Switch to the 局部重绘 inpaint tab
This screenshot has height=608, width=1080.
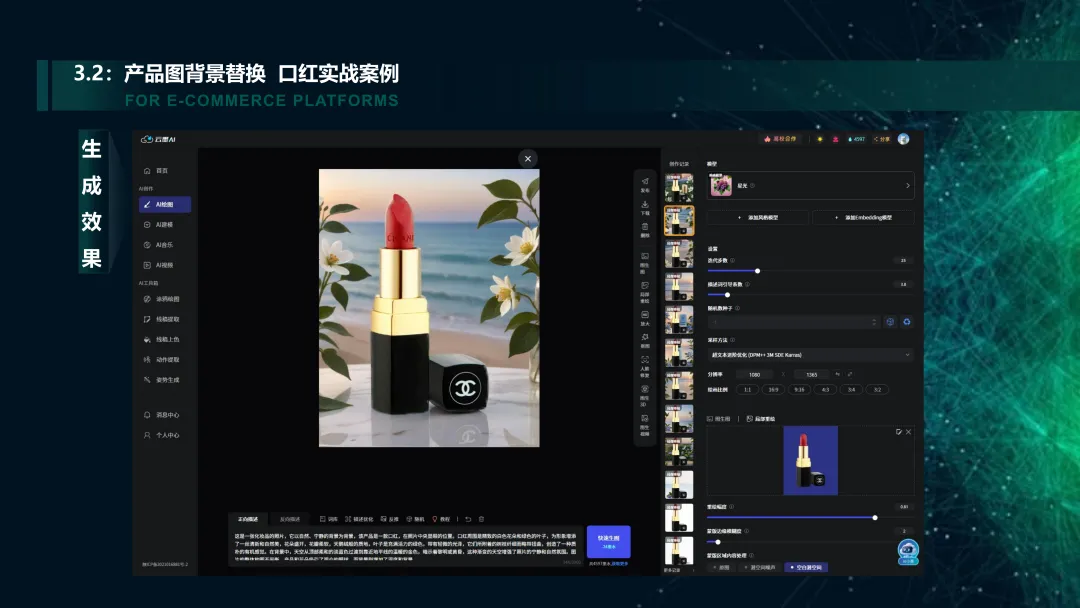[760, 419]
